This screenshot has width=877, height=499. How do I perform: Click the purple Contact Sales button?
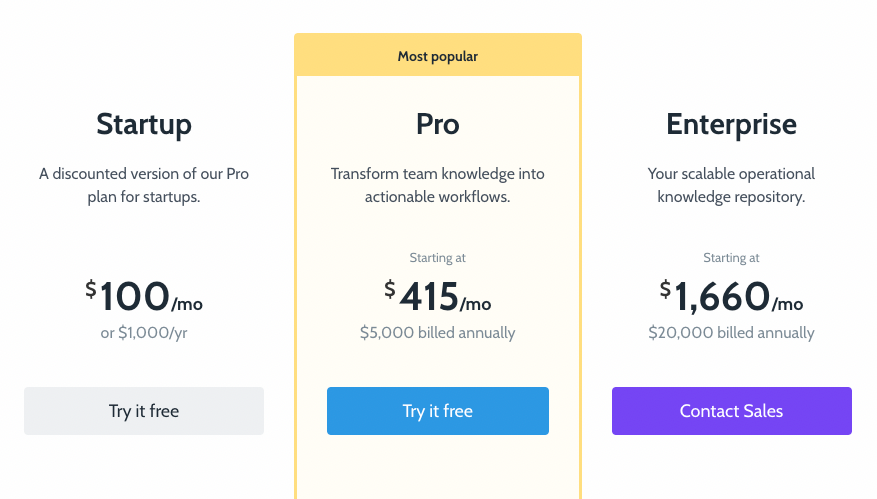tap(732, 411)
